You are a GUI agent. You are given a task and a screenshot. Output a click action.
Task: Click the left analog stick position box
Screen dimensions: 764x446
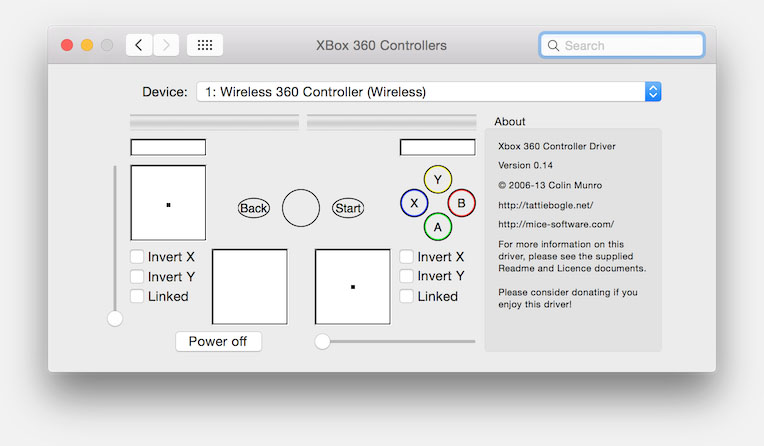point(168,203)
